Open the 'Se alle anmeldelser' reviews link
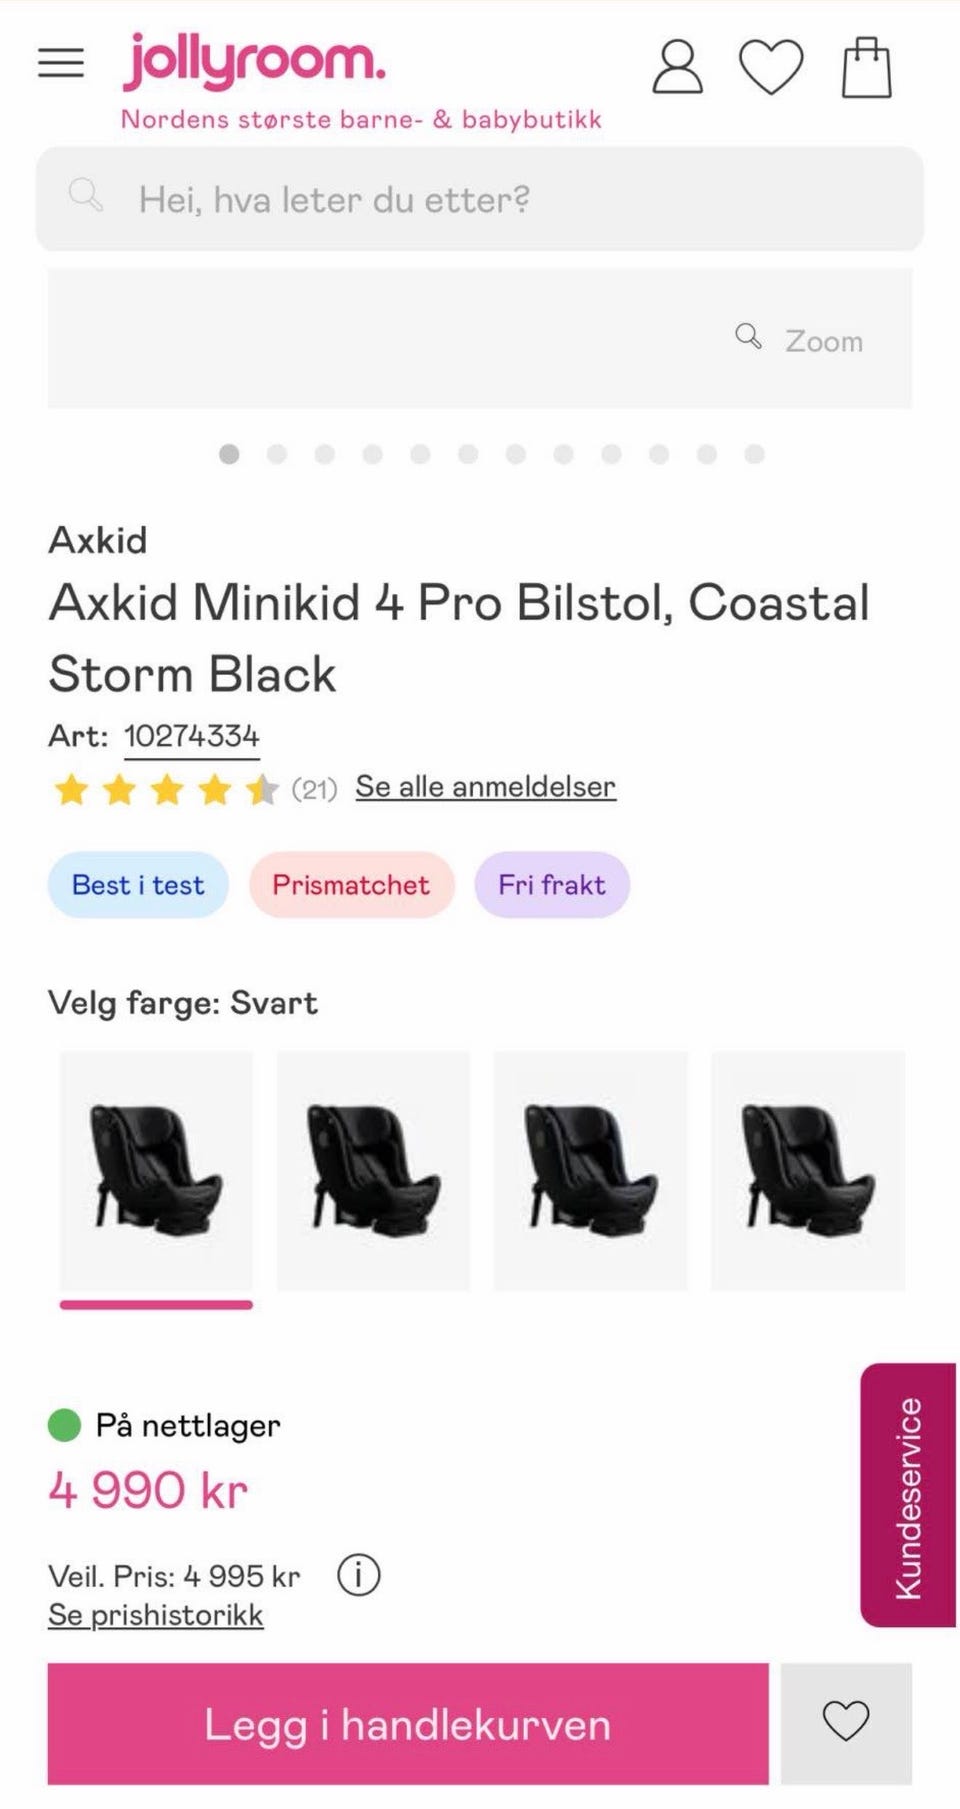 485,787
